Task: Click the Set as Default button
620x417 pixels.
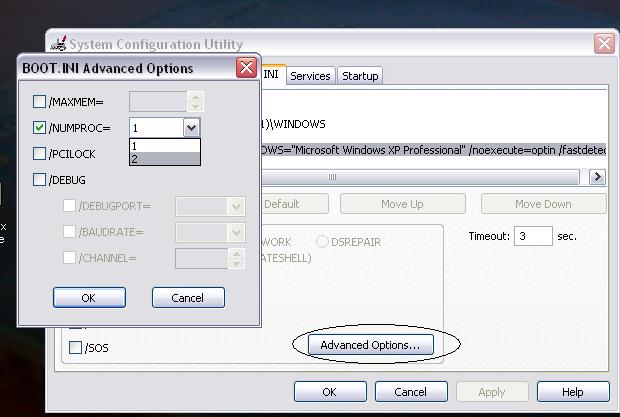Action: [x=295, y=204]
